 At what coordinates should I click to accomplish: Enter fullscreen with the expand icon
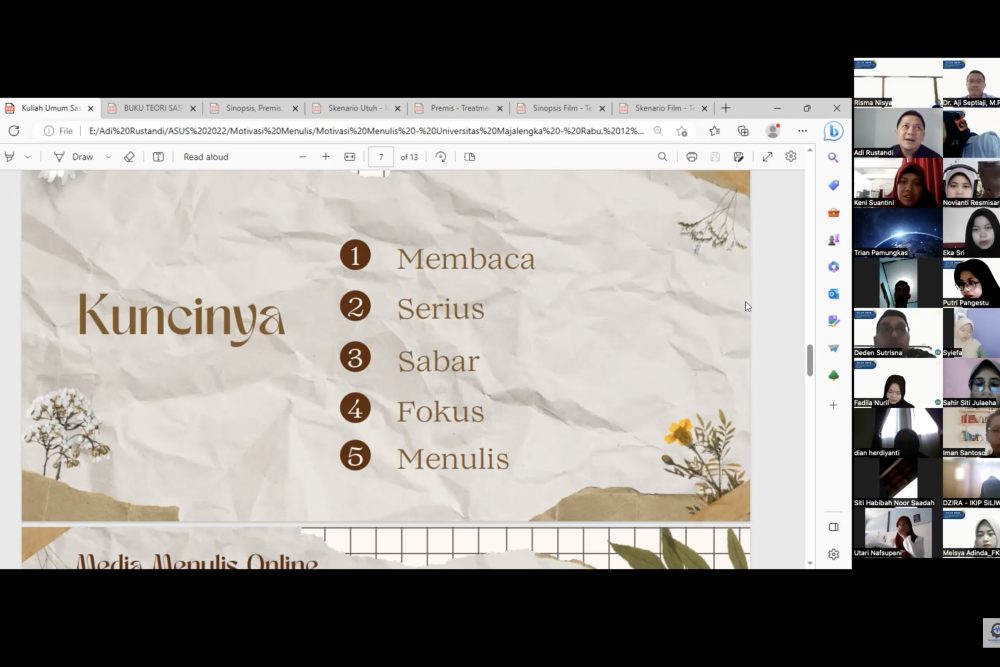coord(767,157)
